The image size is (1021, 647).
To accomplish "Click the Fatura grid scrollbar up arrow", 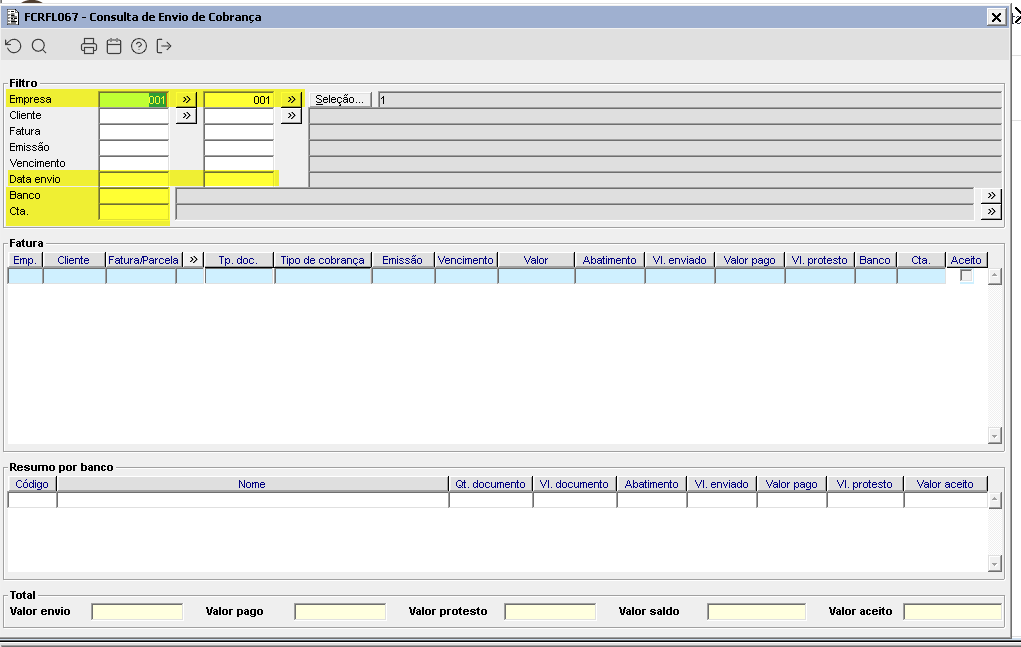I will click(x=994, y=277).
